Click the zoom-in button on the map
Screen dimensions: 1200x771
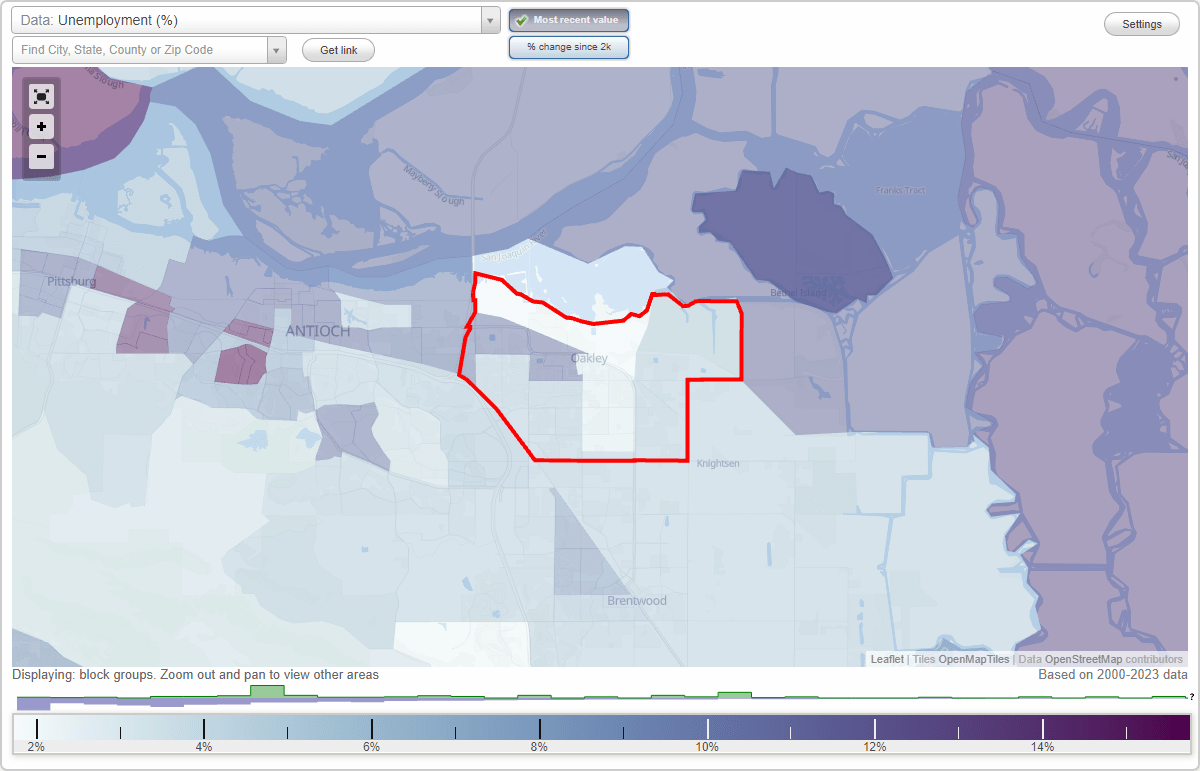[x=41, y=127]
